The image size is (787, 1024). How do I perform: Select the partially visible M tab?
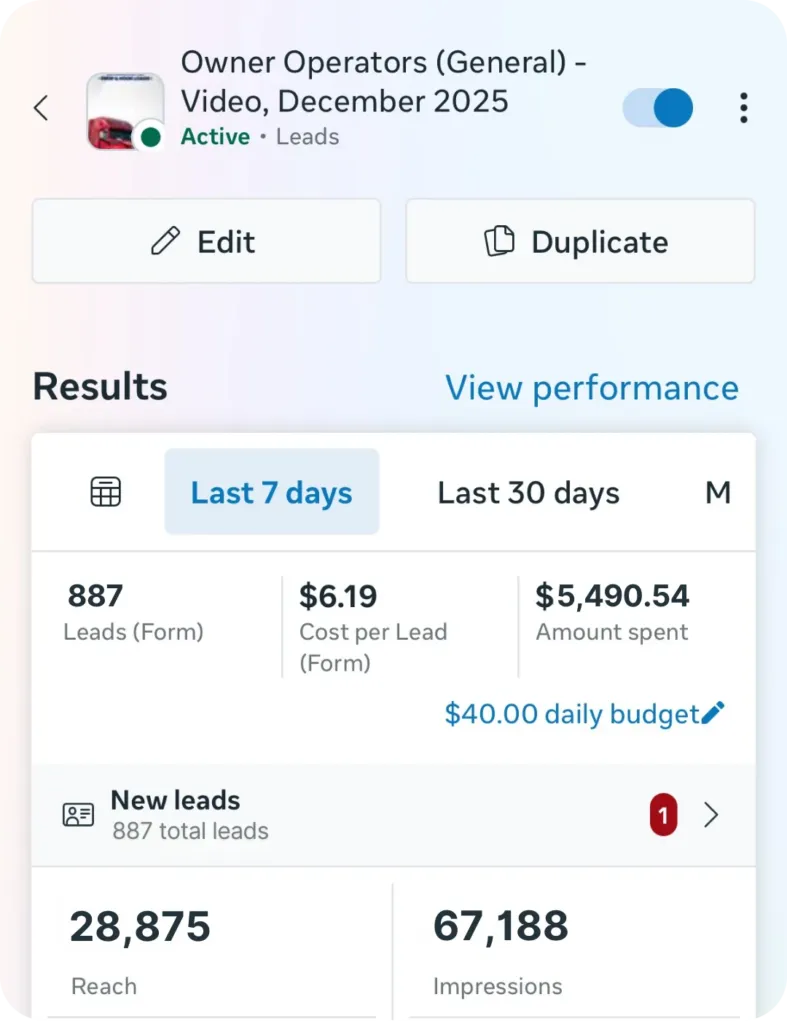(717, 492)
